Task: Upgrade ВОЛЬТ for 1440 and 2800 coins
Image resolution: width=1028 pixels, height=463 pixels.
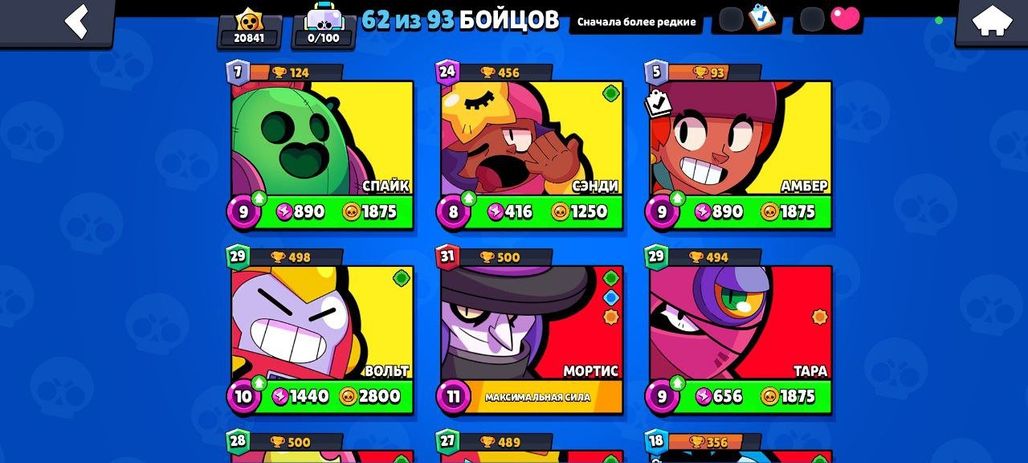Action: [x=334, y=396]
